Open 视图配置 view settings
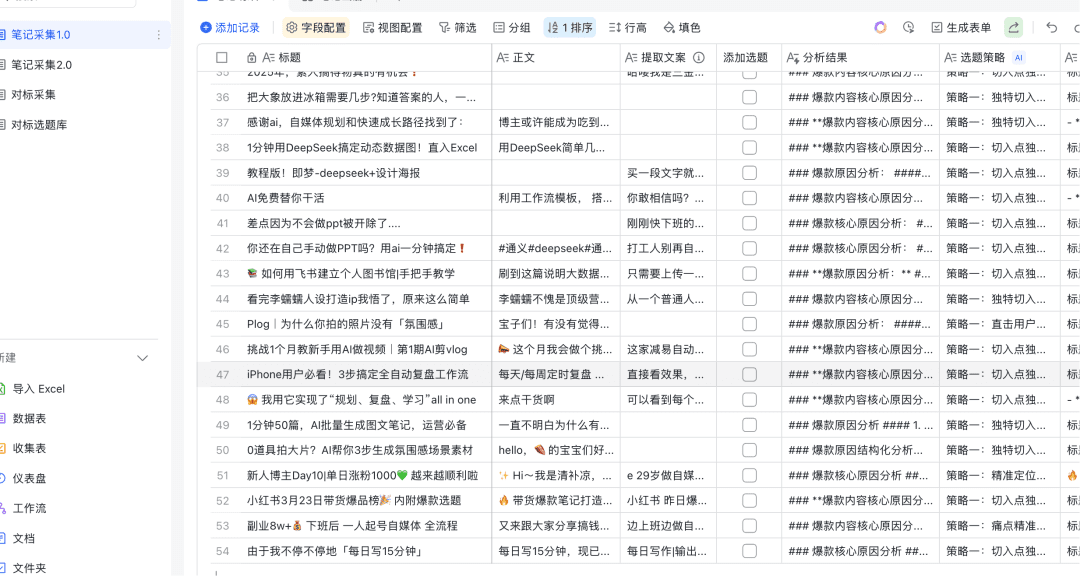Image resolution: width=1080 pixels, height=576 pixels. coord(393,28)
